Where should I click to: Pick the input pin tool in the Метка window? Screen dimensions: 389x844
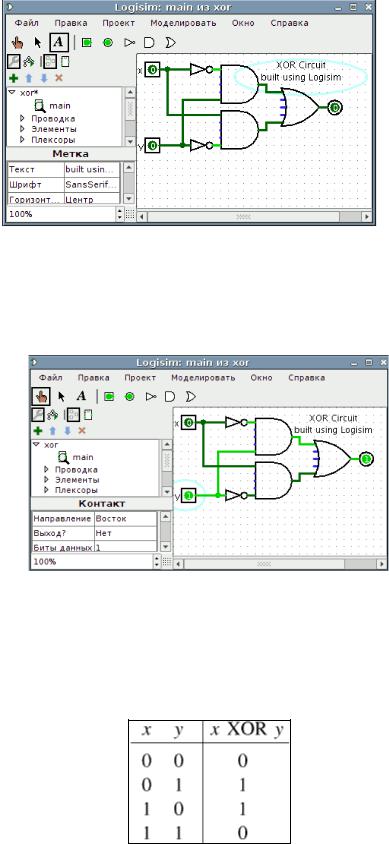tap(86, 43)
